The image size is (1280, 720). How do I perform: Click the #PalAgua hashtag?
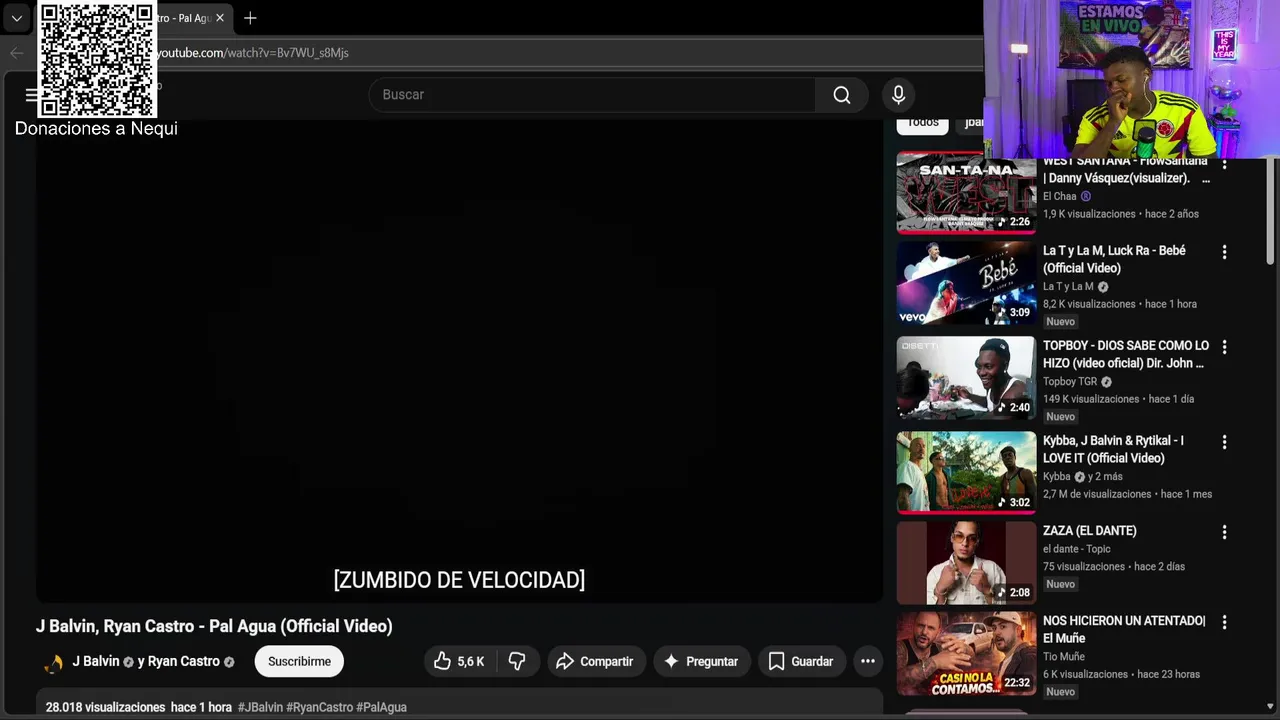point(381,707)
